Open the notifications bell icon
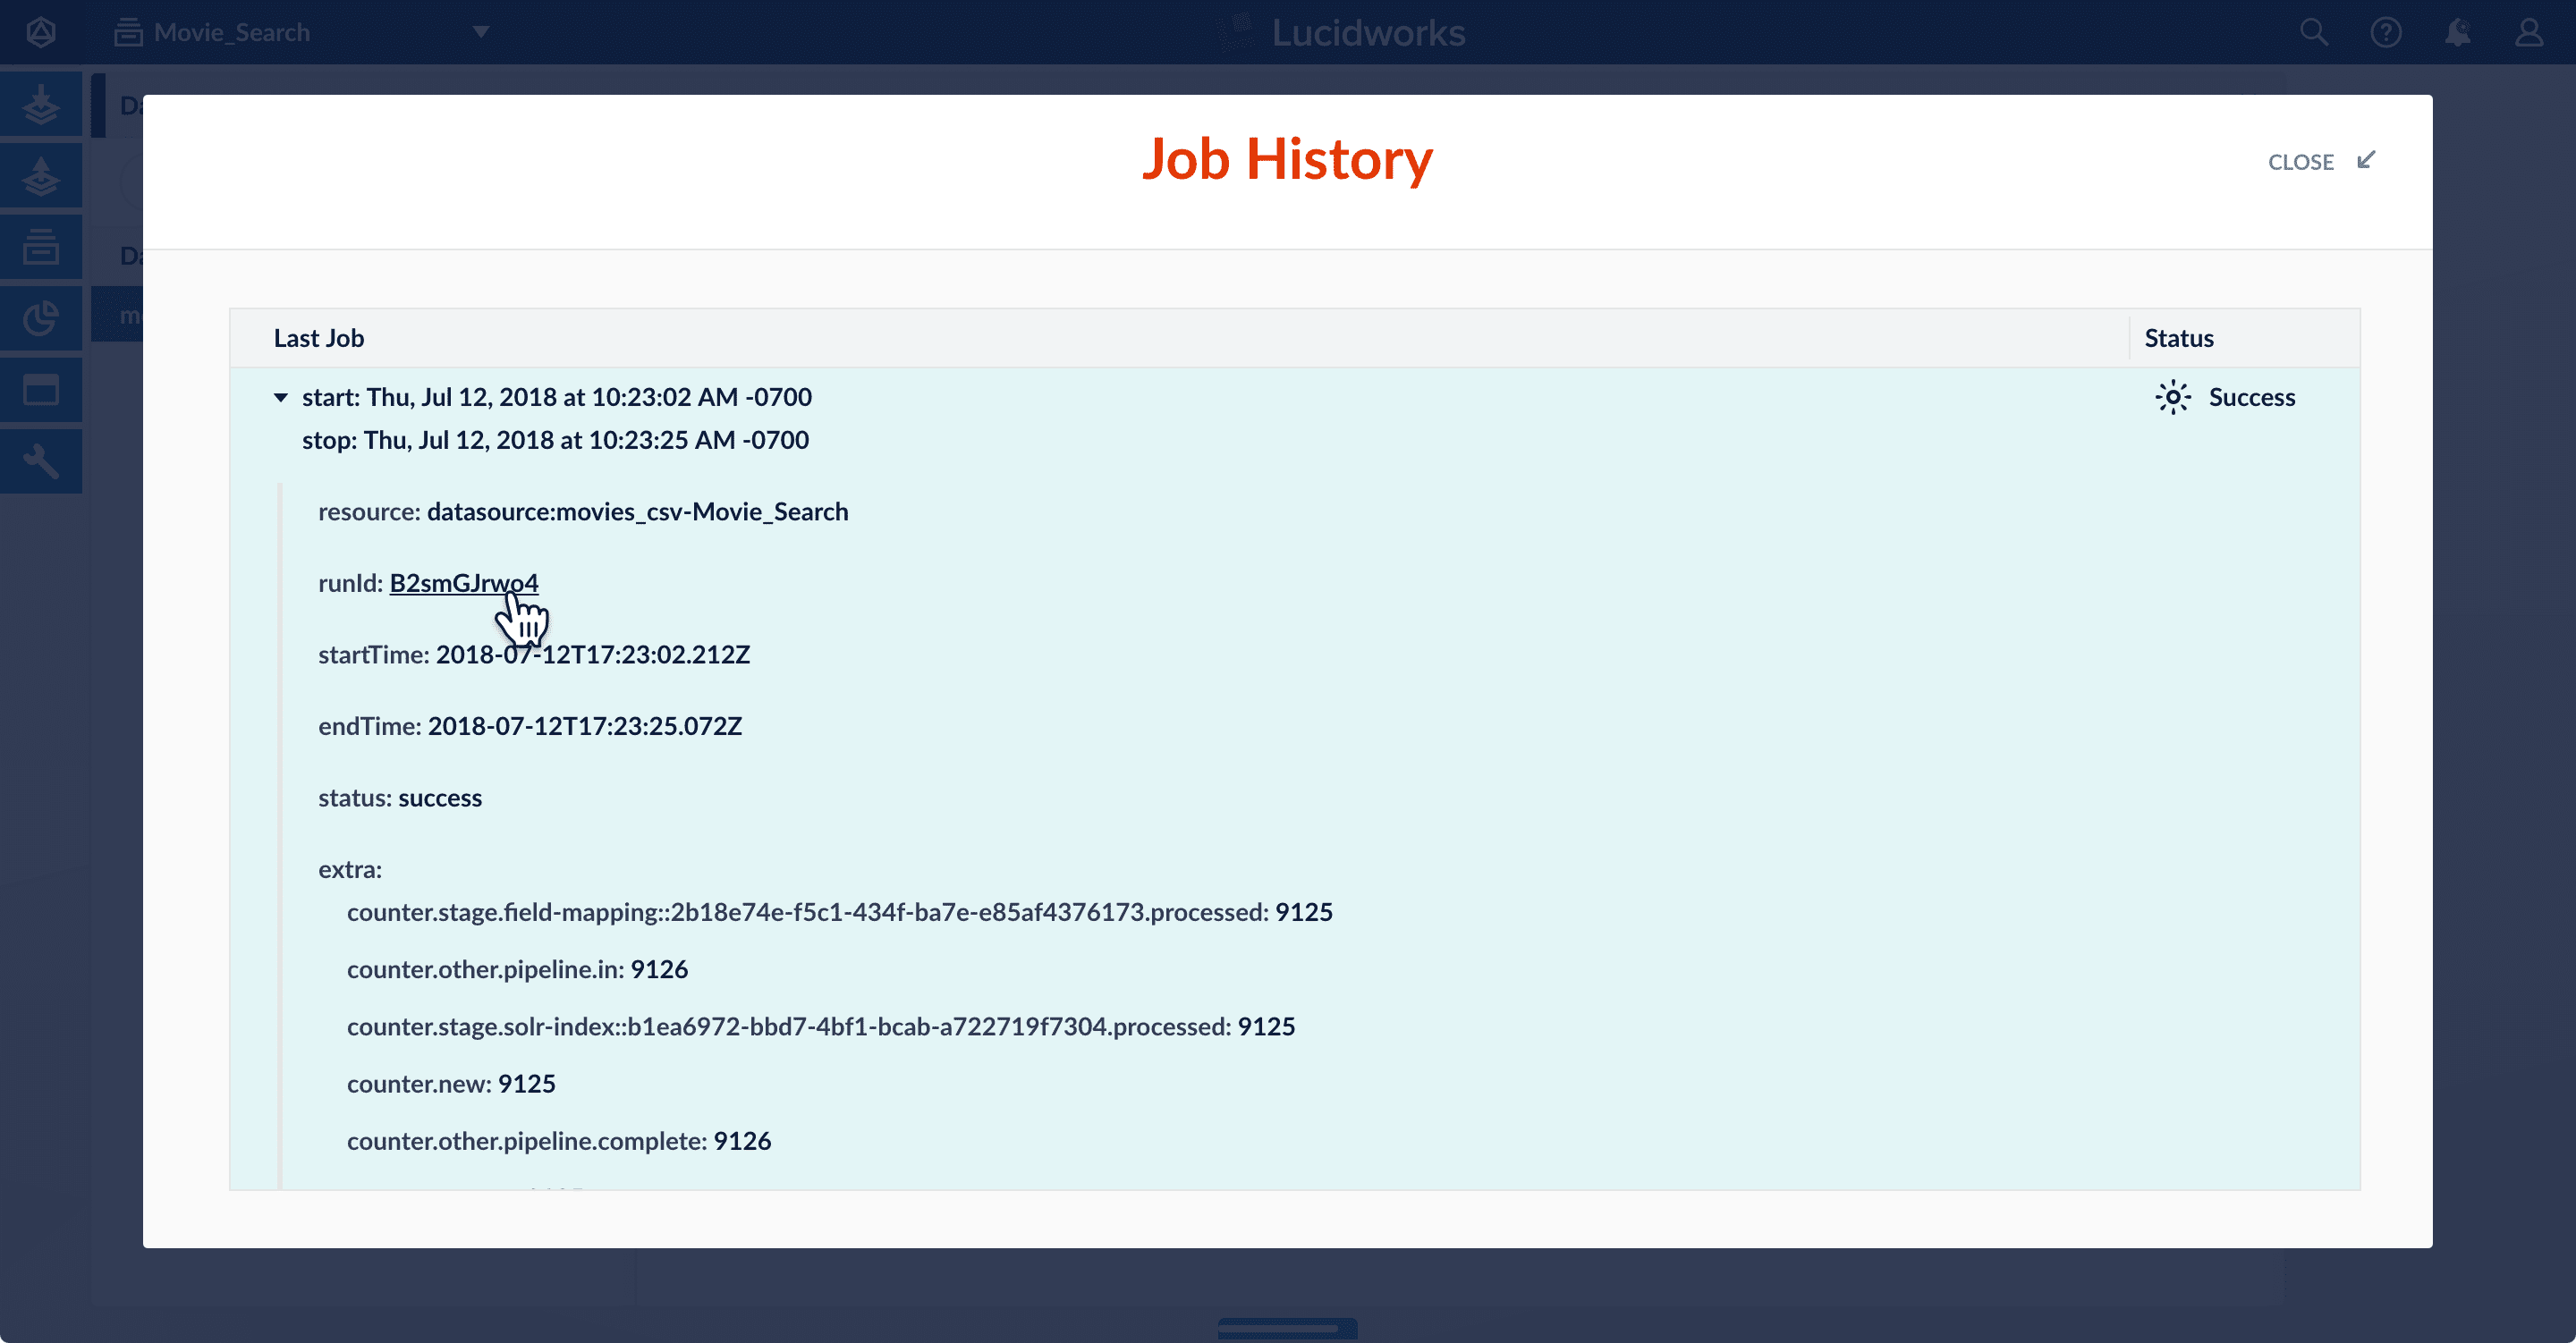The image size is (2576, 1343). pos(2458,32)
